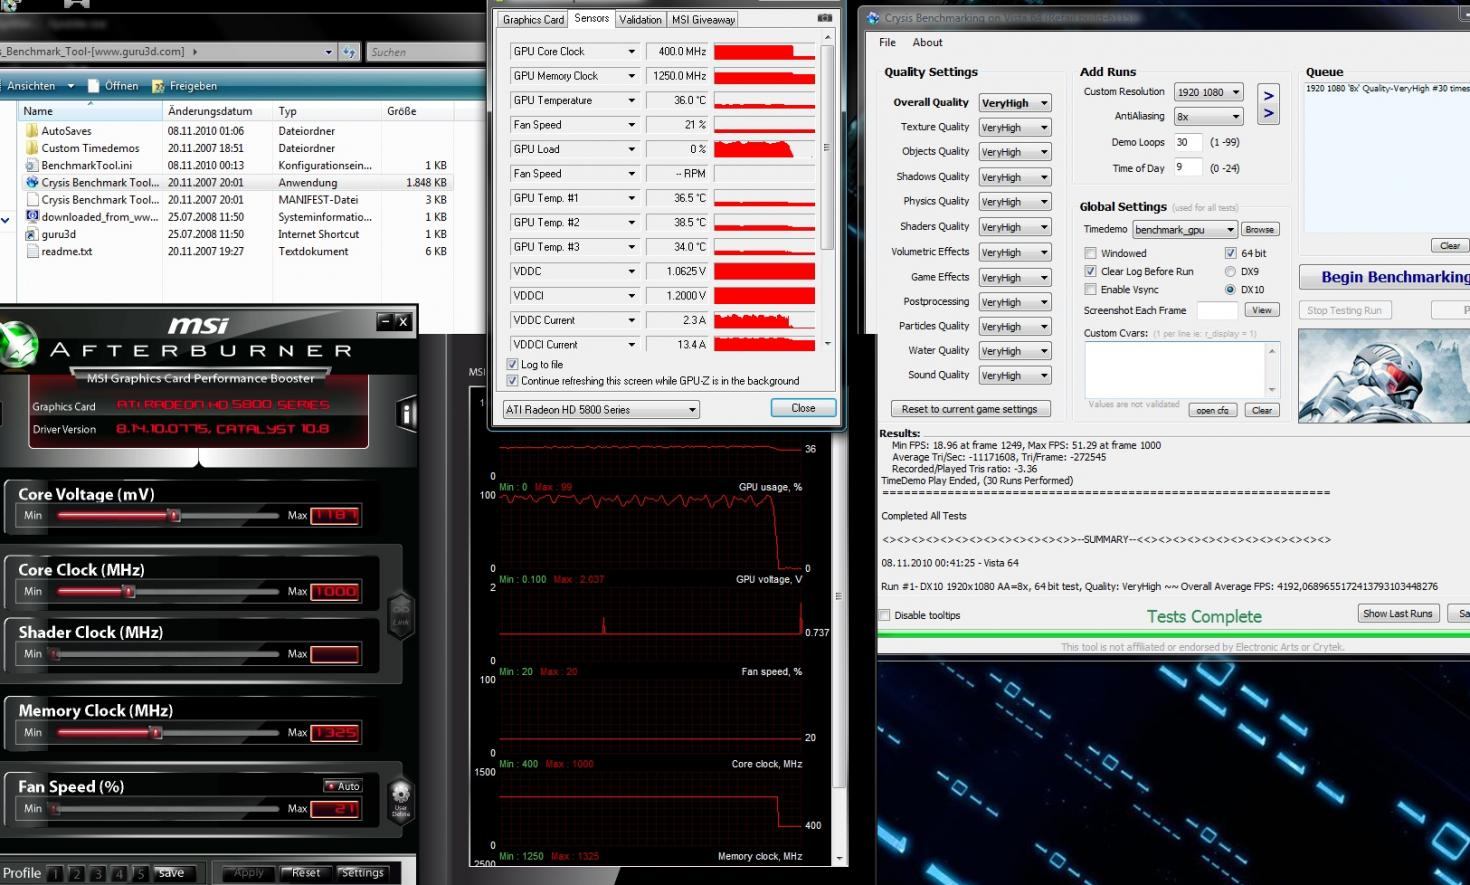Open the User Define fan gear icon
This screenshot has height=885, width=1470.
[400, 800]
